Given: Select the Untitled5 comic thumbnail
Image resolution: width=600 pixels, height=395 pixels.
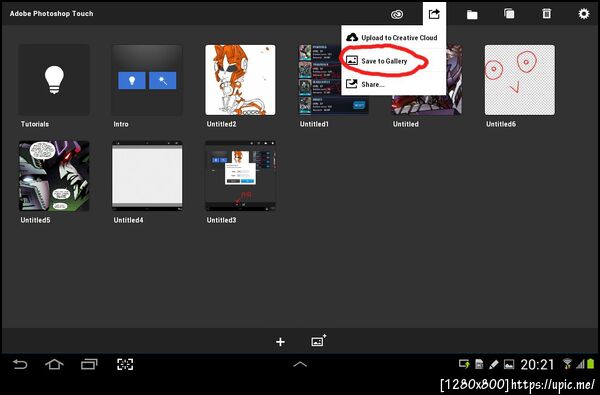Looking at the screenshot, I should 54,176.
